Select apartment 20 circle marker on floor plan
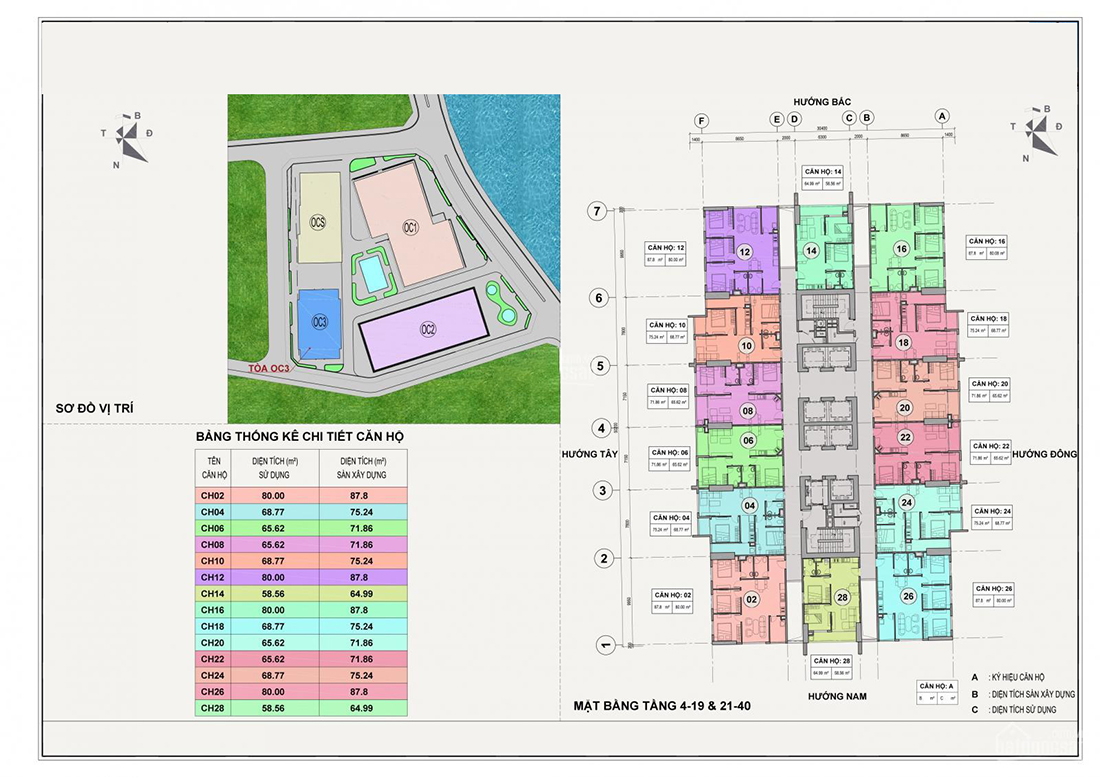The image size is (1100, 777). pos(904,407)
